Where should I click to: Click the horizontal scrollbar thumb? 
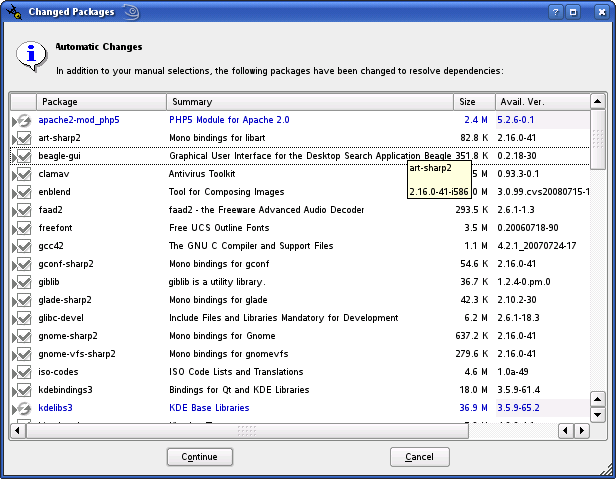(x=247, y=431)
